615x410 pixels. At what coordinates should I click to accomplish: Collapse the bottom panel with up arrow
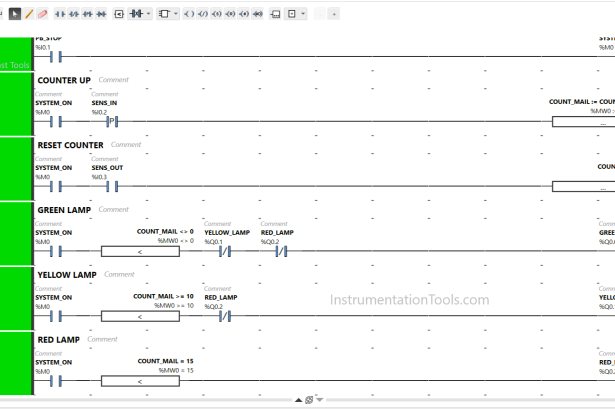point(297,400)
